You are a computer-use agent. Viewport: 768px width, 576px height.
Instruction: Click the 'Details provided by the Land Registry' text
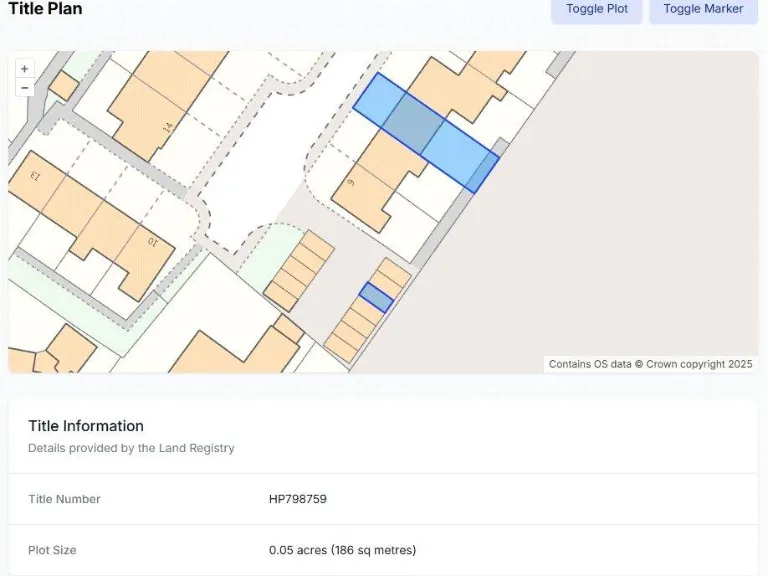tap(131, 448)
